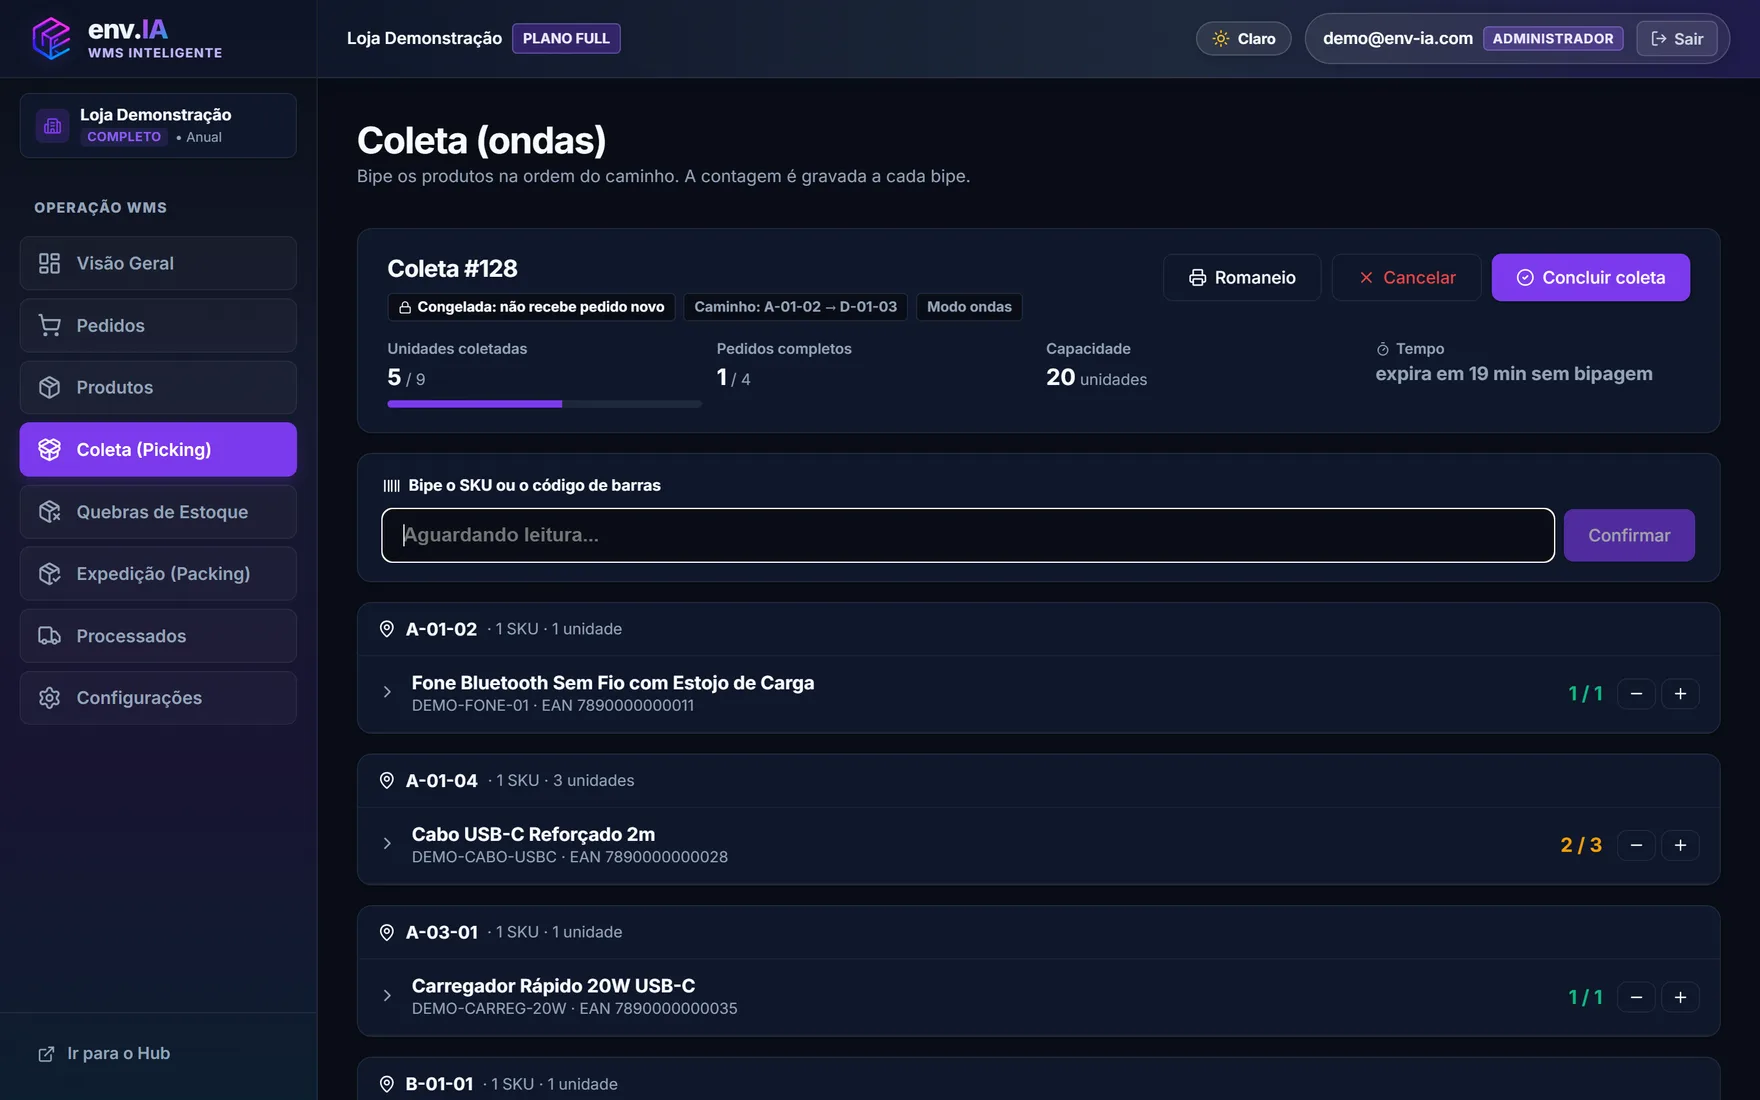Image resolution: width=1760 pixels, height=1100 pixels.
Task: Follow the Ir para o Hub link
Action: tap(104, 1054)
